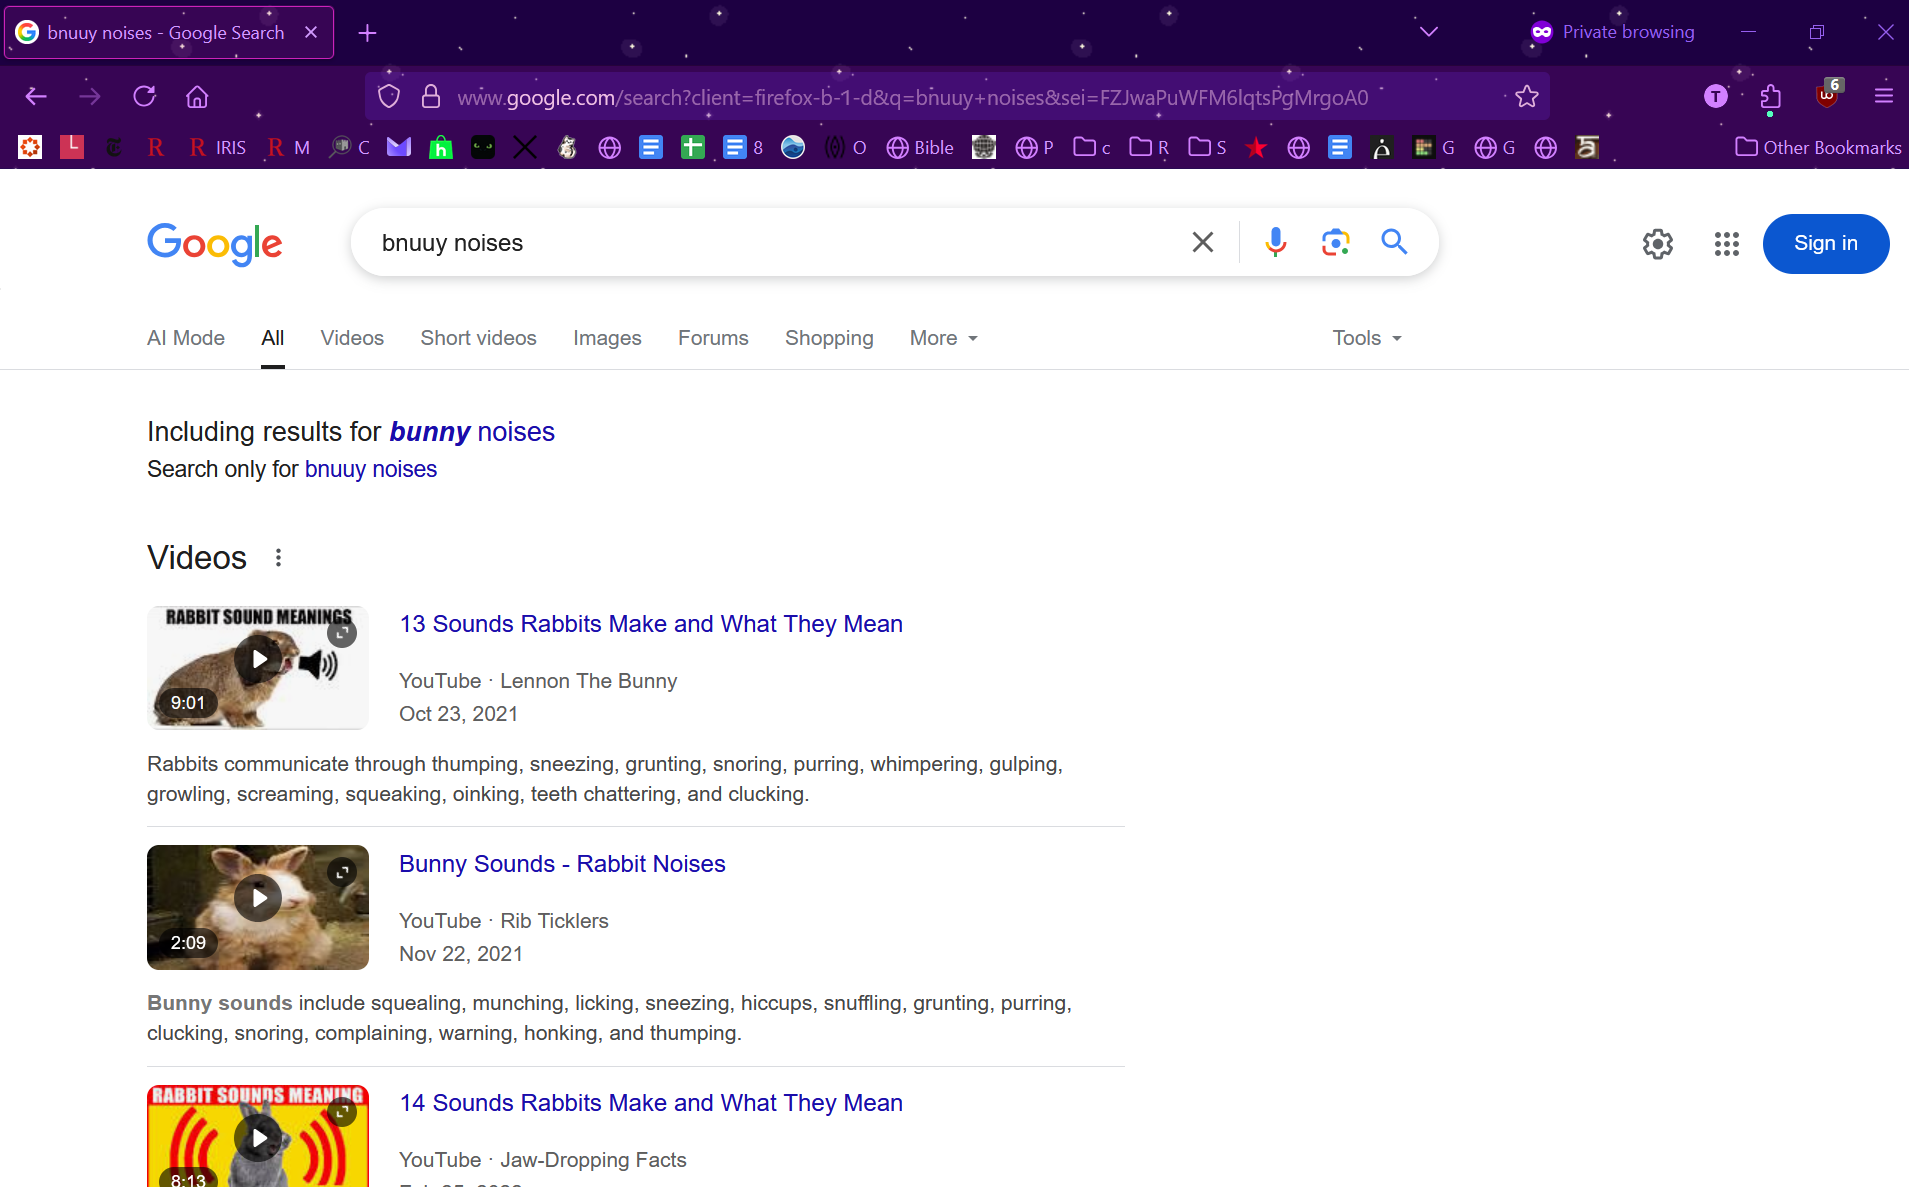Open tracking protection shield info
The image size is (1909, 1187).
(389, 97)
